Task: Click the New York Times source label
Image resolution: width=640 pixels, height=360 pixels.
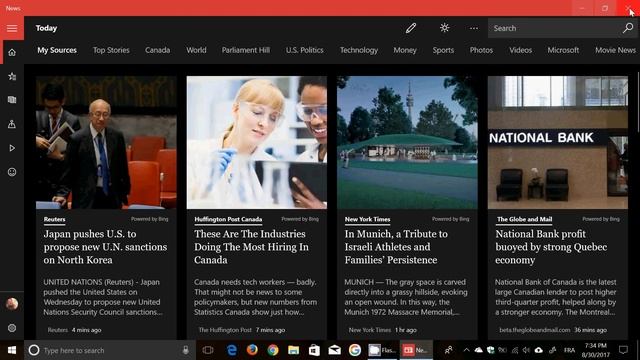Action: 367,219
